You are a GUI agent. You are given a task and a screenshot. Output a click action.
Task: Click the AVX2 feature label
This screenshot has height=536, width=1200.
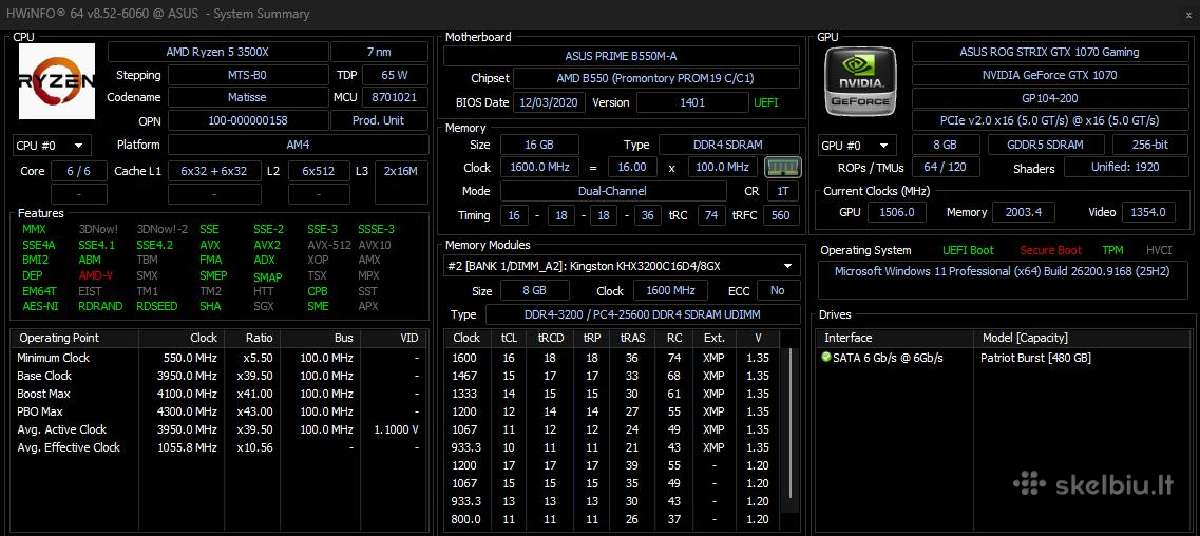point(267,245)
